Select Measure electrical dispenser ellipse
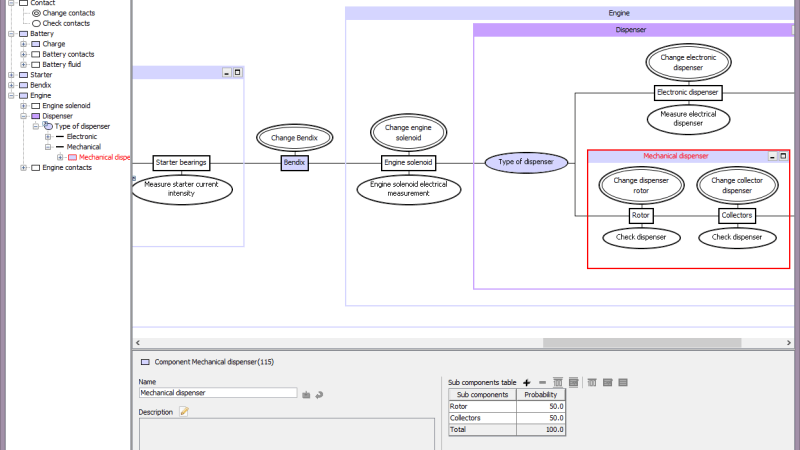The image size is (800, 450). pyautogui.click(x=688, y=119)
